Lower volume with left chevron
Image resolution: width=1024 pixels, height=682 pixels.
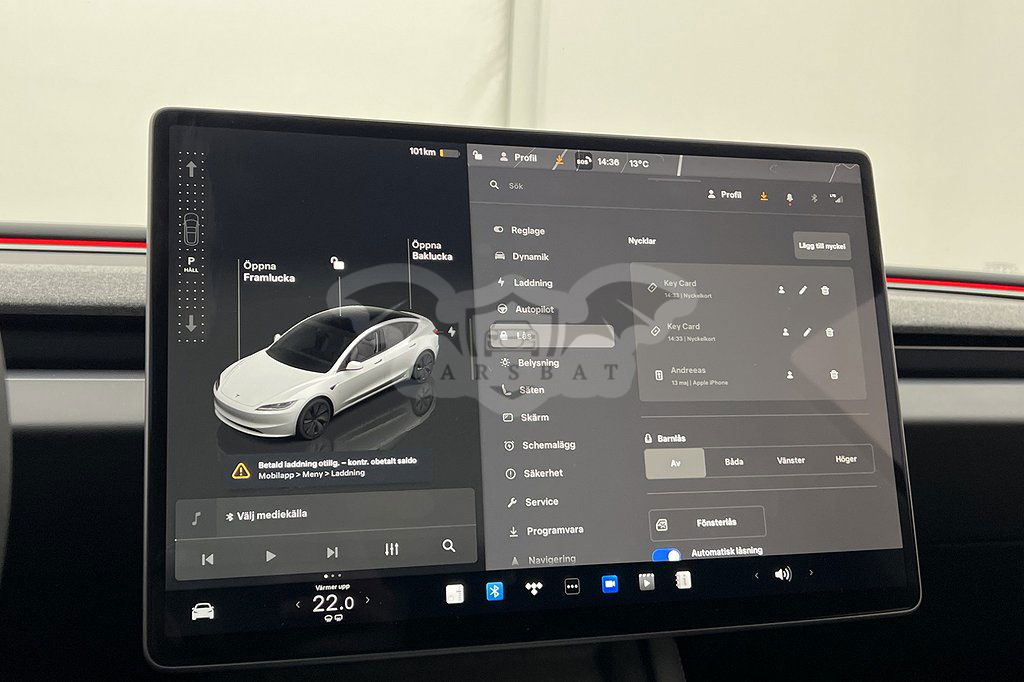756,575
